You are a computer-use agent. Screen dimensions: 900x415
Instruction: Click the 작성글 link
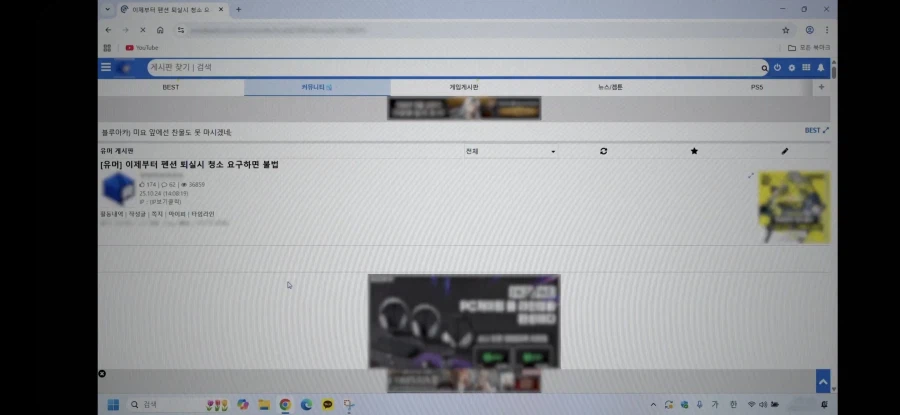[x=138, y=214]
